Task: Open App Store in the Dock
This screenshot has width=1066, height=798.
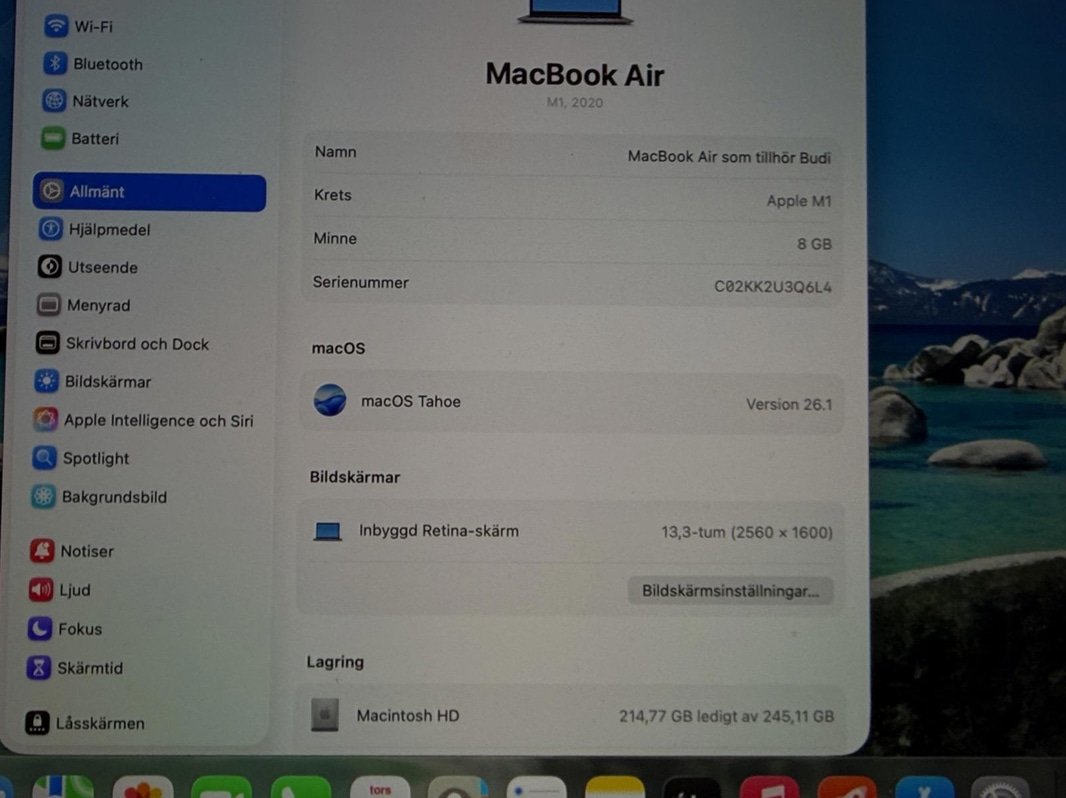Action: 925,787
